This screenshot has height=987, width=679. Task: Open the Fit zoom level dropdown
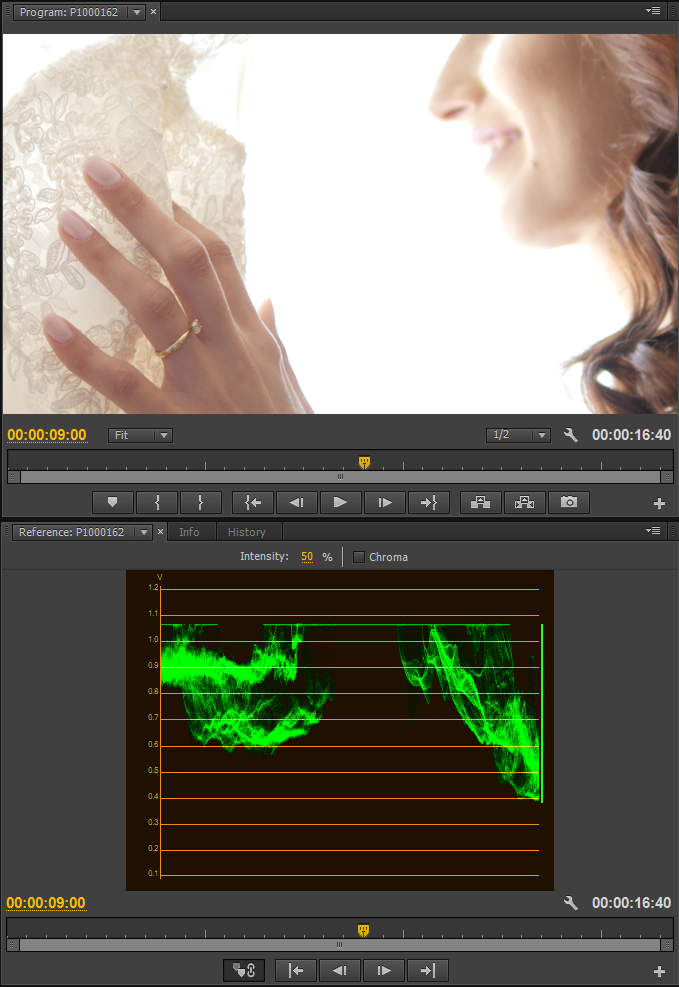tap(141, 435)
